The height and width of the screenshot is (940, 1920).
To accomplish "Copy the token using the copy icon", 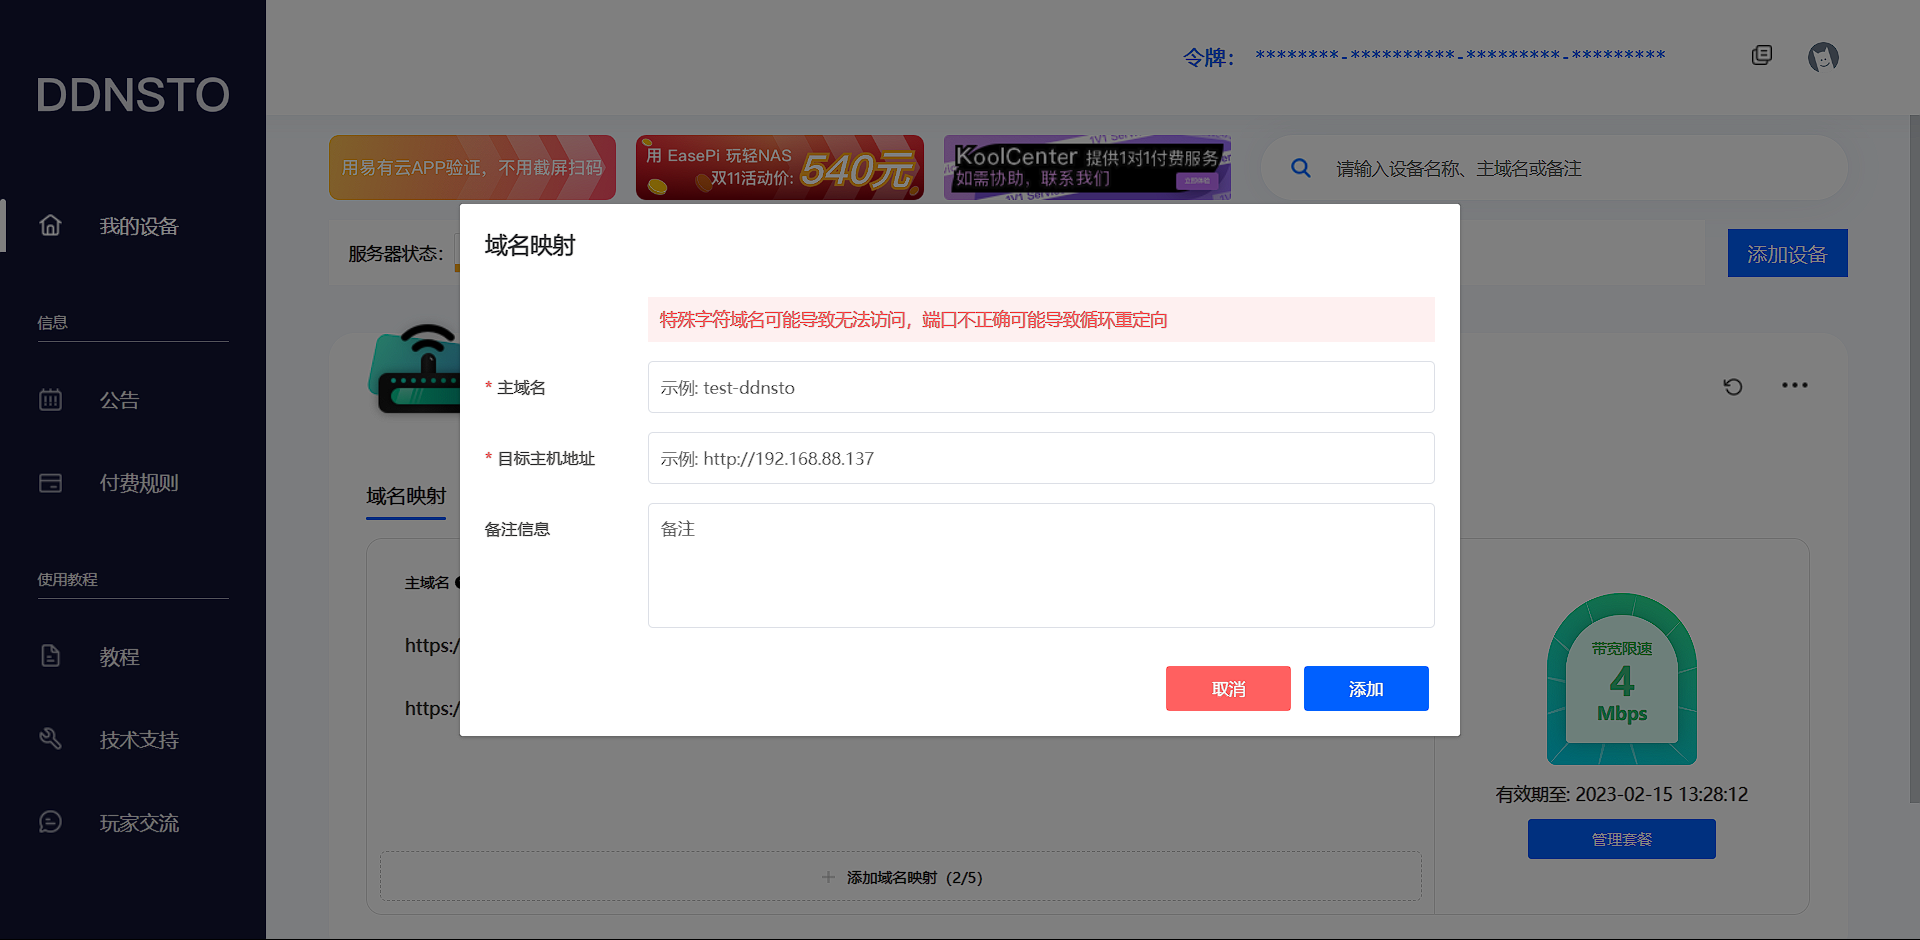I will pyautogui.click(x=1761, y=56).
